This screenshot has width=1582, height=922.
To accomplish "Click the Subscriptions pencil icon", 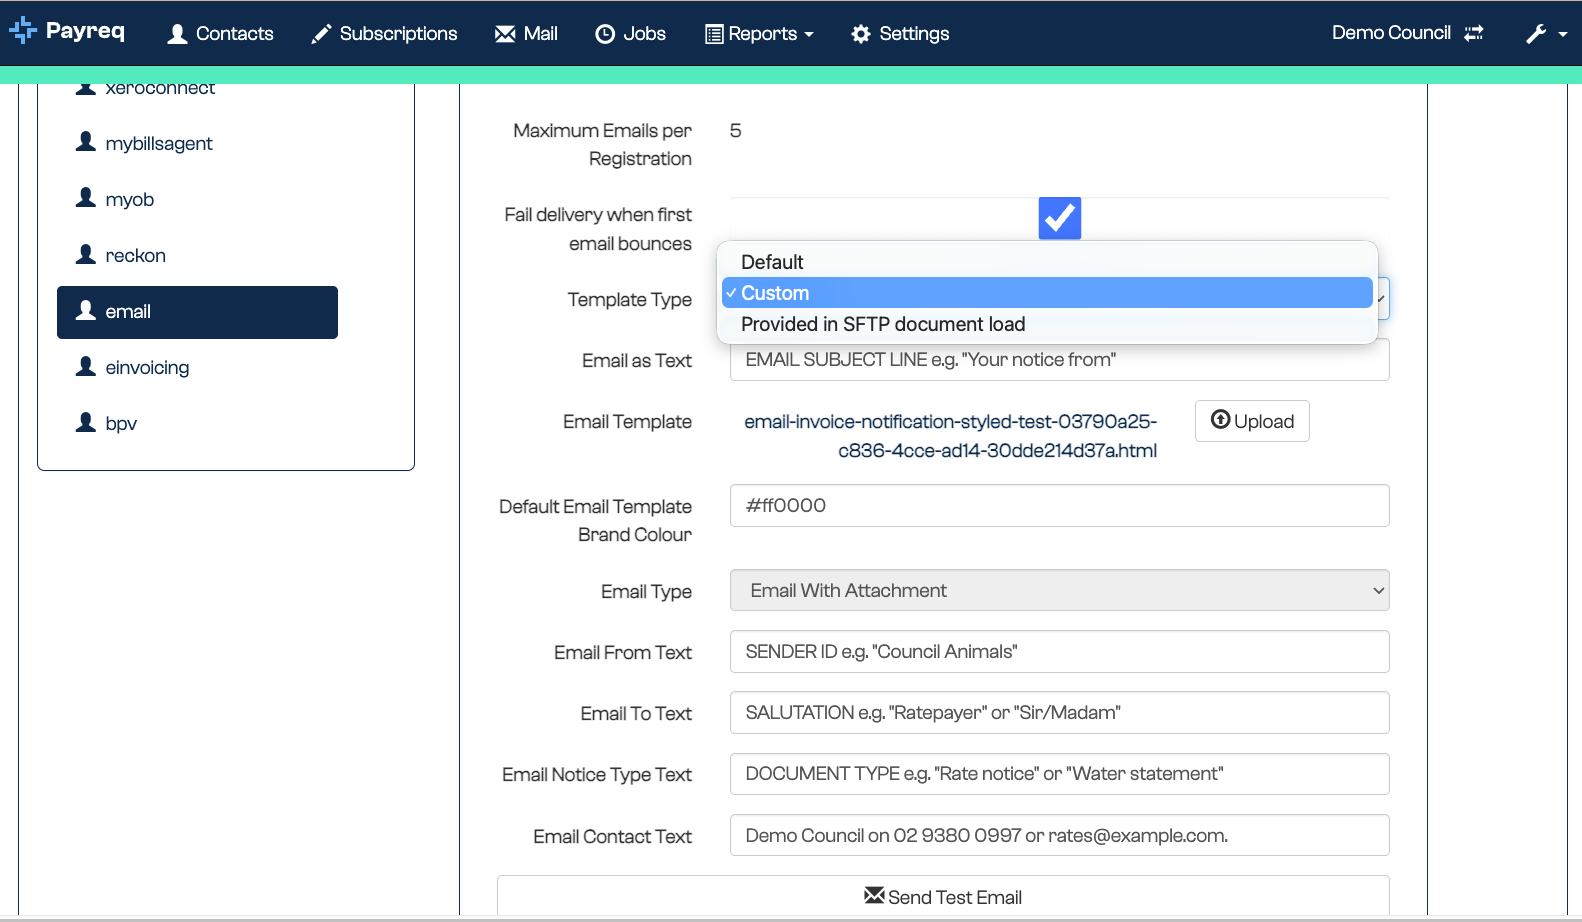I will [x=321, y=34].
